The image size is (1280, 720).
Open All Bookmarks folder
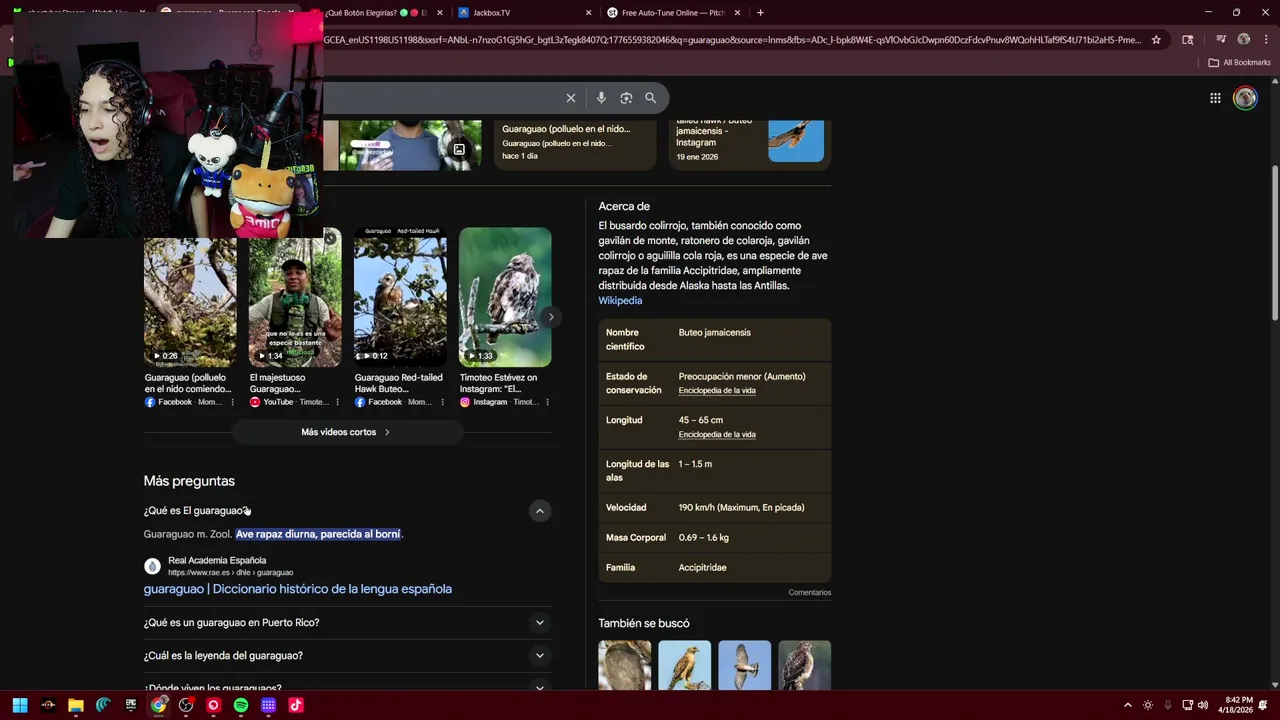(x=1239, y=62)
